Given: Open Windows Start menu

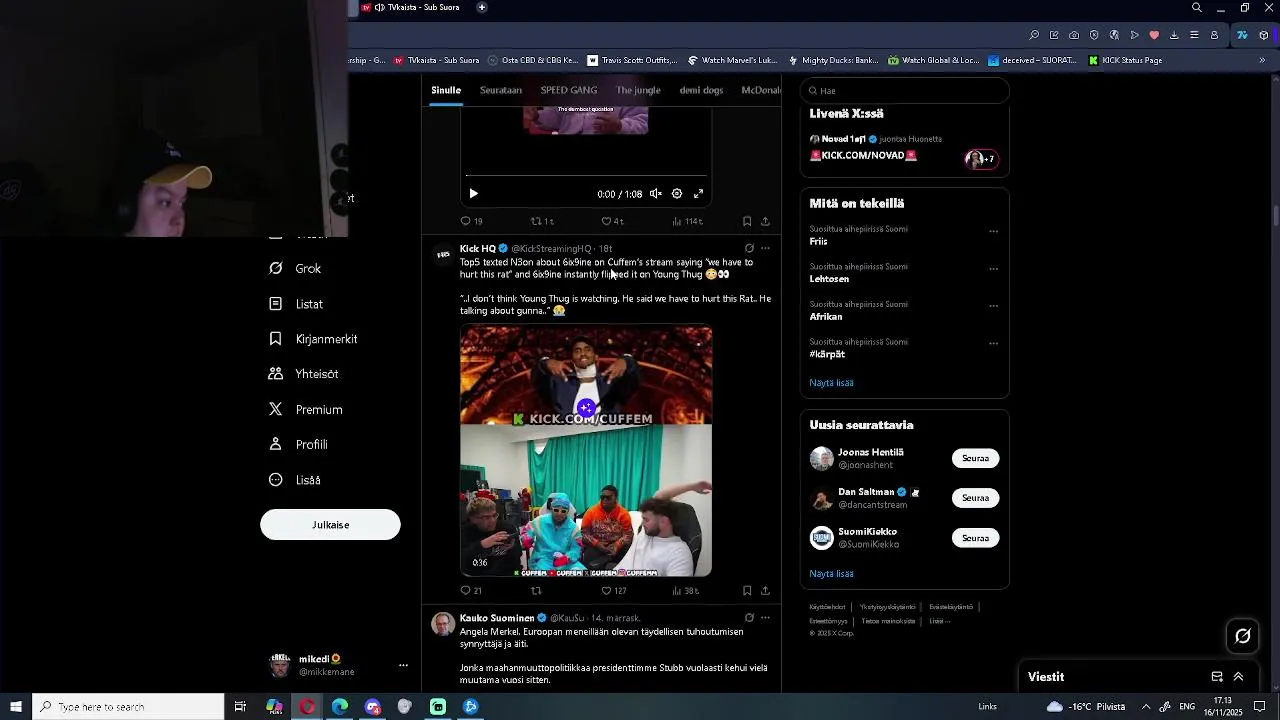Looking at the screenshot, I should pyautogui.click(x=16, y=707).
